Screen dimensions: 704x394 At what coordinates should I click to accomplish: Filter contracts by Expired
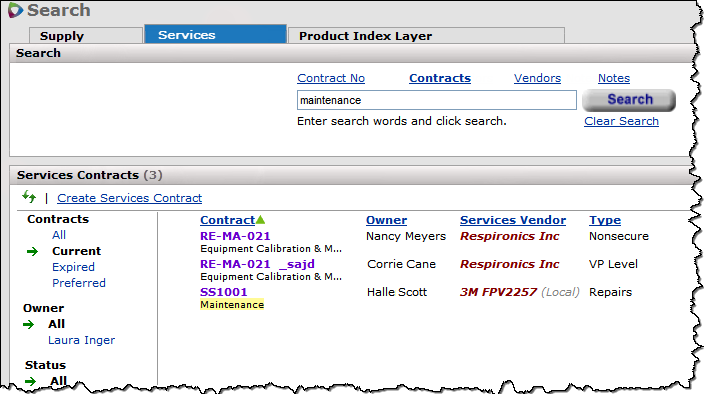(73, 267)
